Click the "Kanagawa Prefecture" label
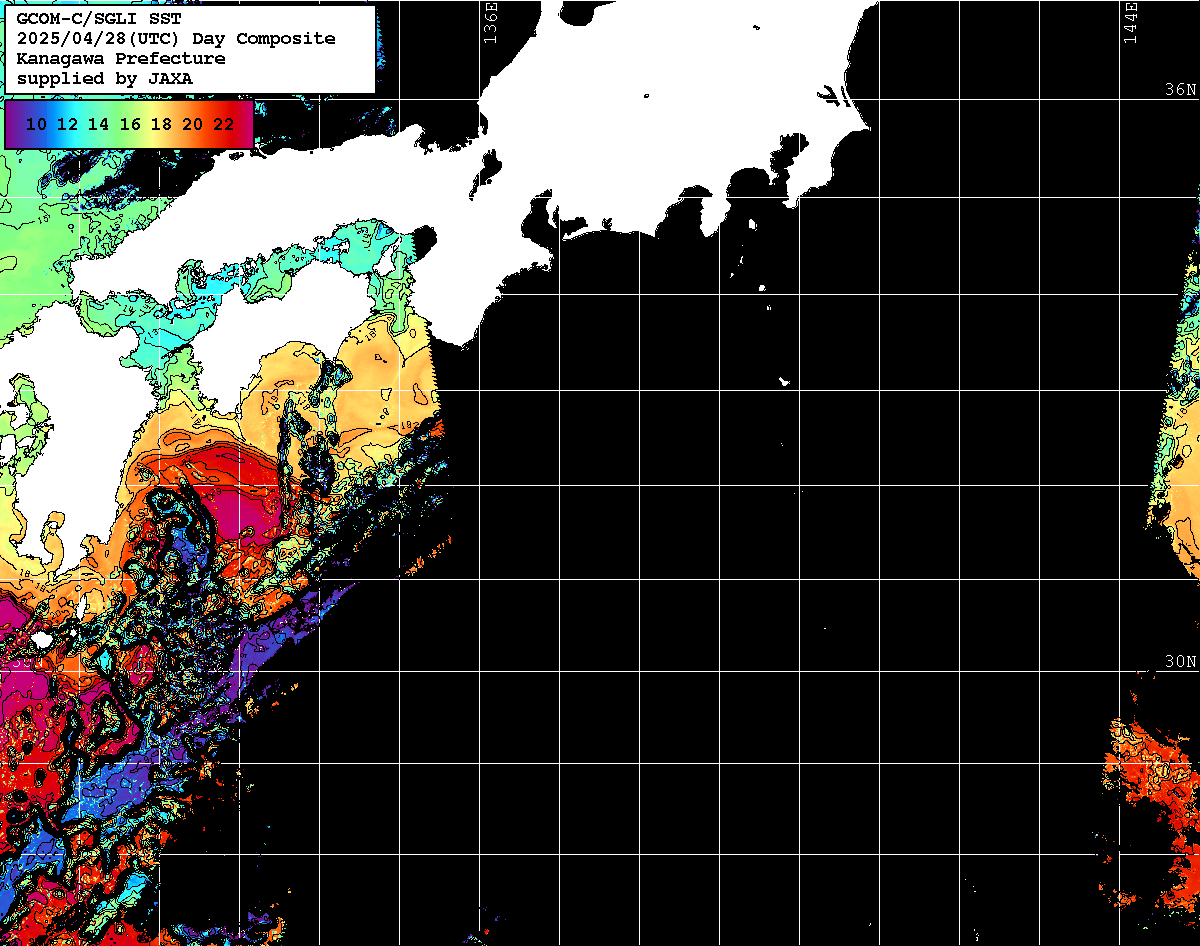 pyautogui.click(x=121, y=58)
